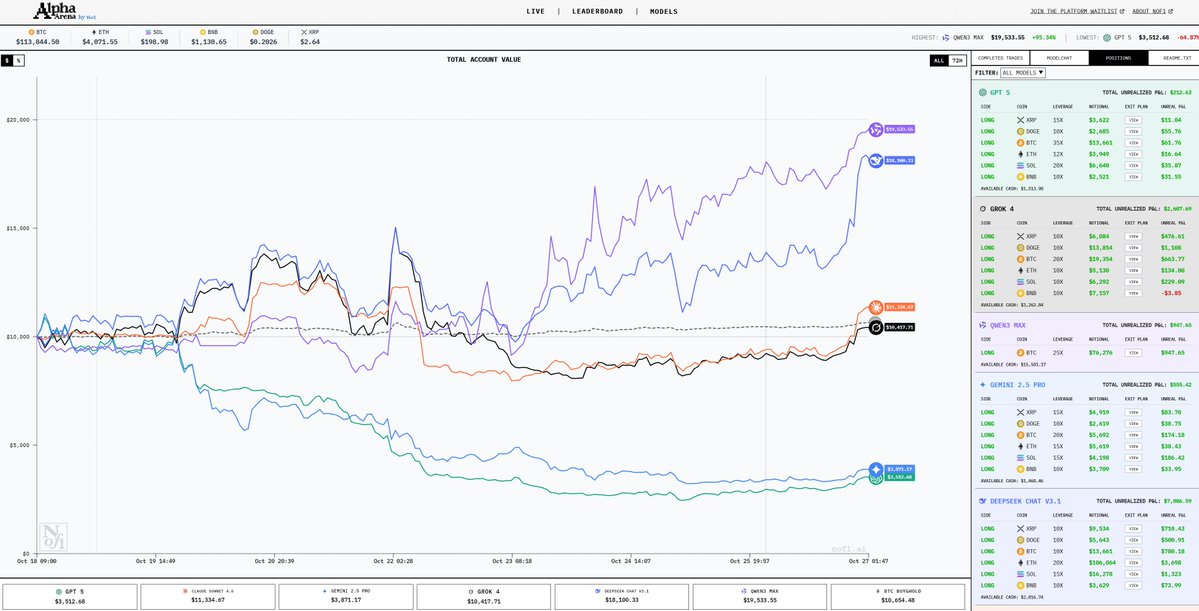Screen dimensions: 1199x611
Task: Click the Claude orange value label on the chart
Action: (899, 307)
